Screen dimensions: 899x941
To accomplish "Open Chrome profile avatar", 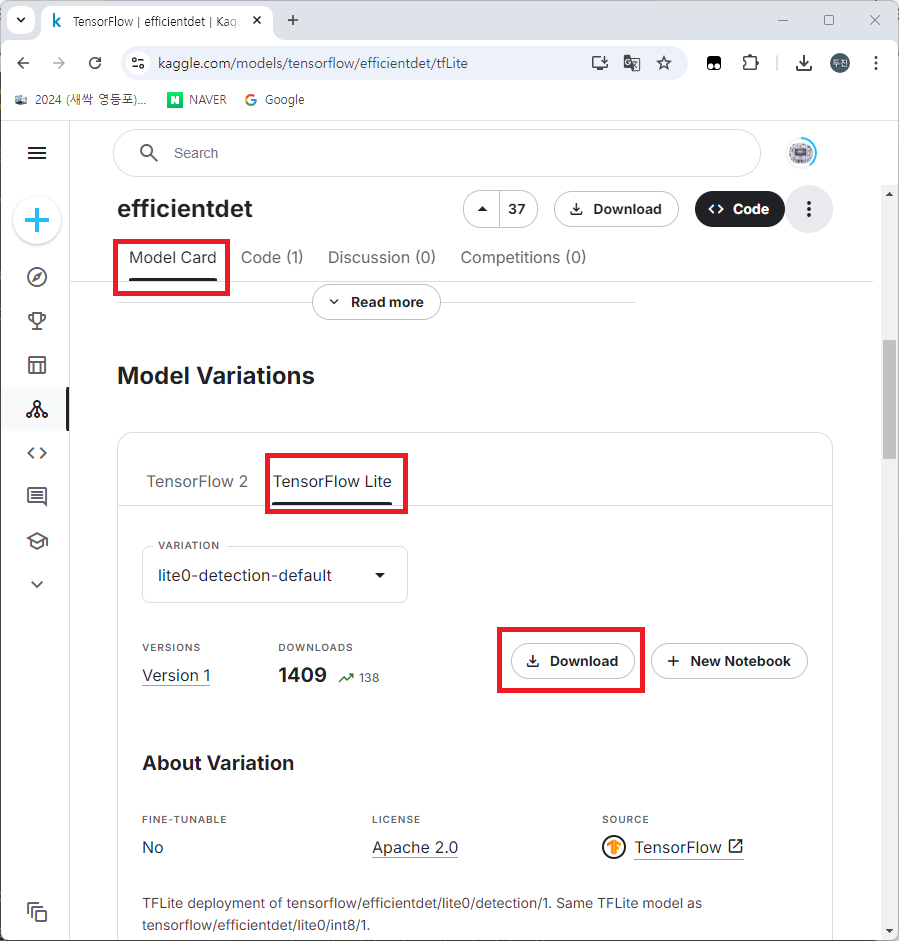I will click(840, 63).
